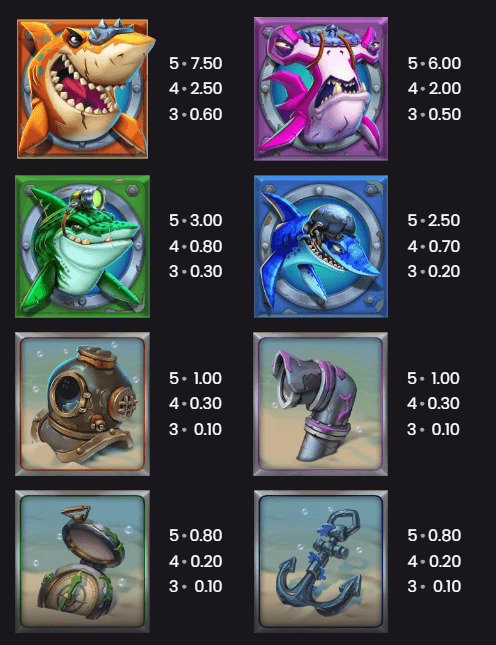Click the 4 • 0.70 payout line
The height and width of the screenshot is (645, 496).
click(434, 246)
